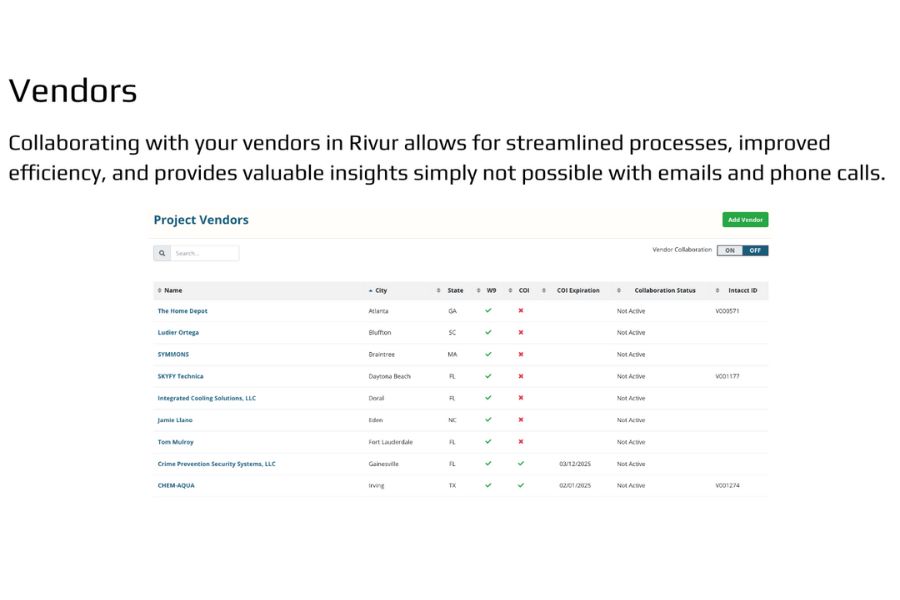Sort by Collaboration Status header

pyautogui.click(x=664, y=290)
